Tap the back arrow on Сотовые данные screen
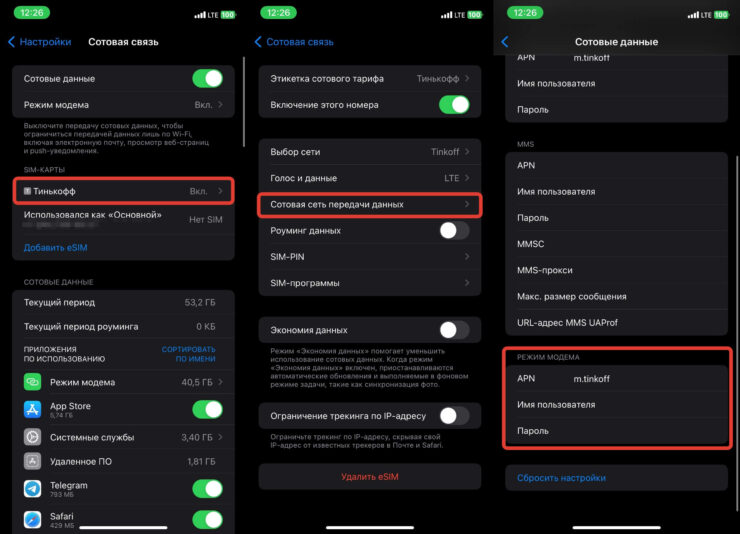 pyautogui.click(x=505, y=42)
